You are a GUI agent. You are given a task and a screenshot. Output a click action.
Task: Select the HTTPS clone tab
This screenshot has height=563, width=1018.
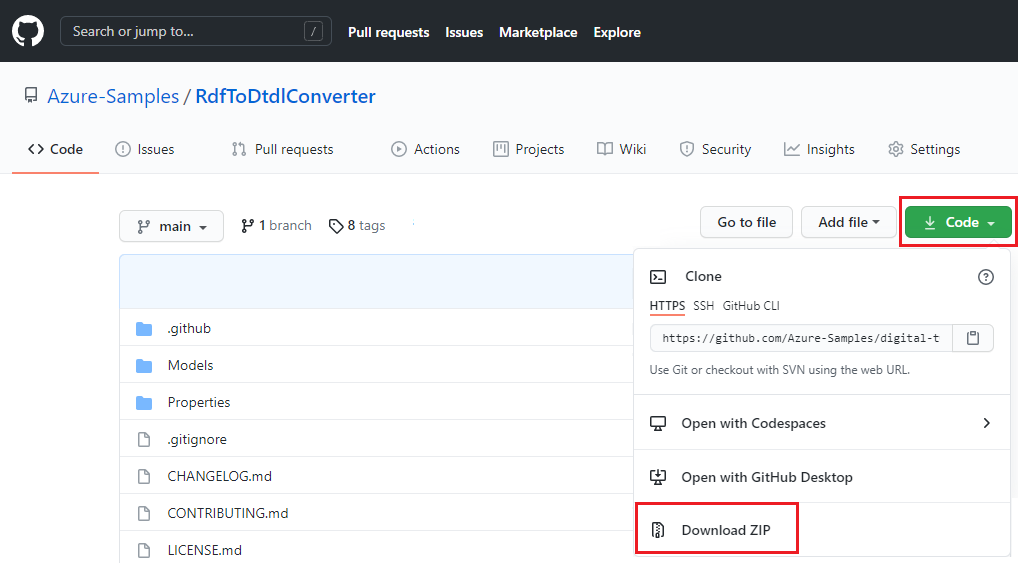[x=667, y=306]
